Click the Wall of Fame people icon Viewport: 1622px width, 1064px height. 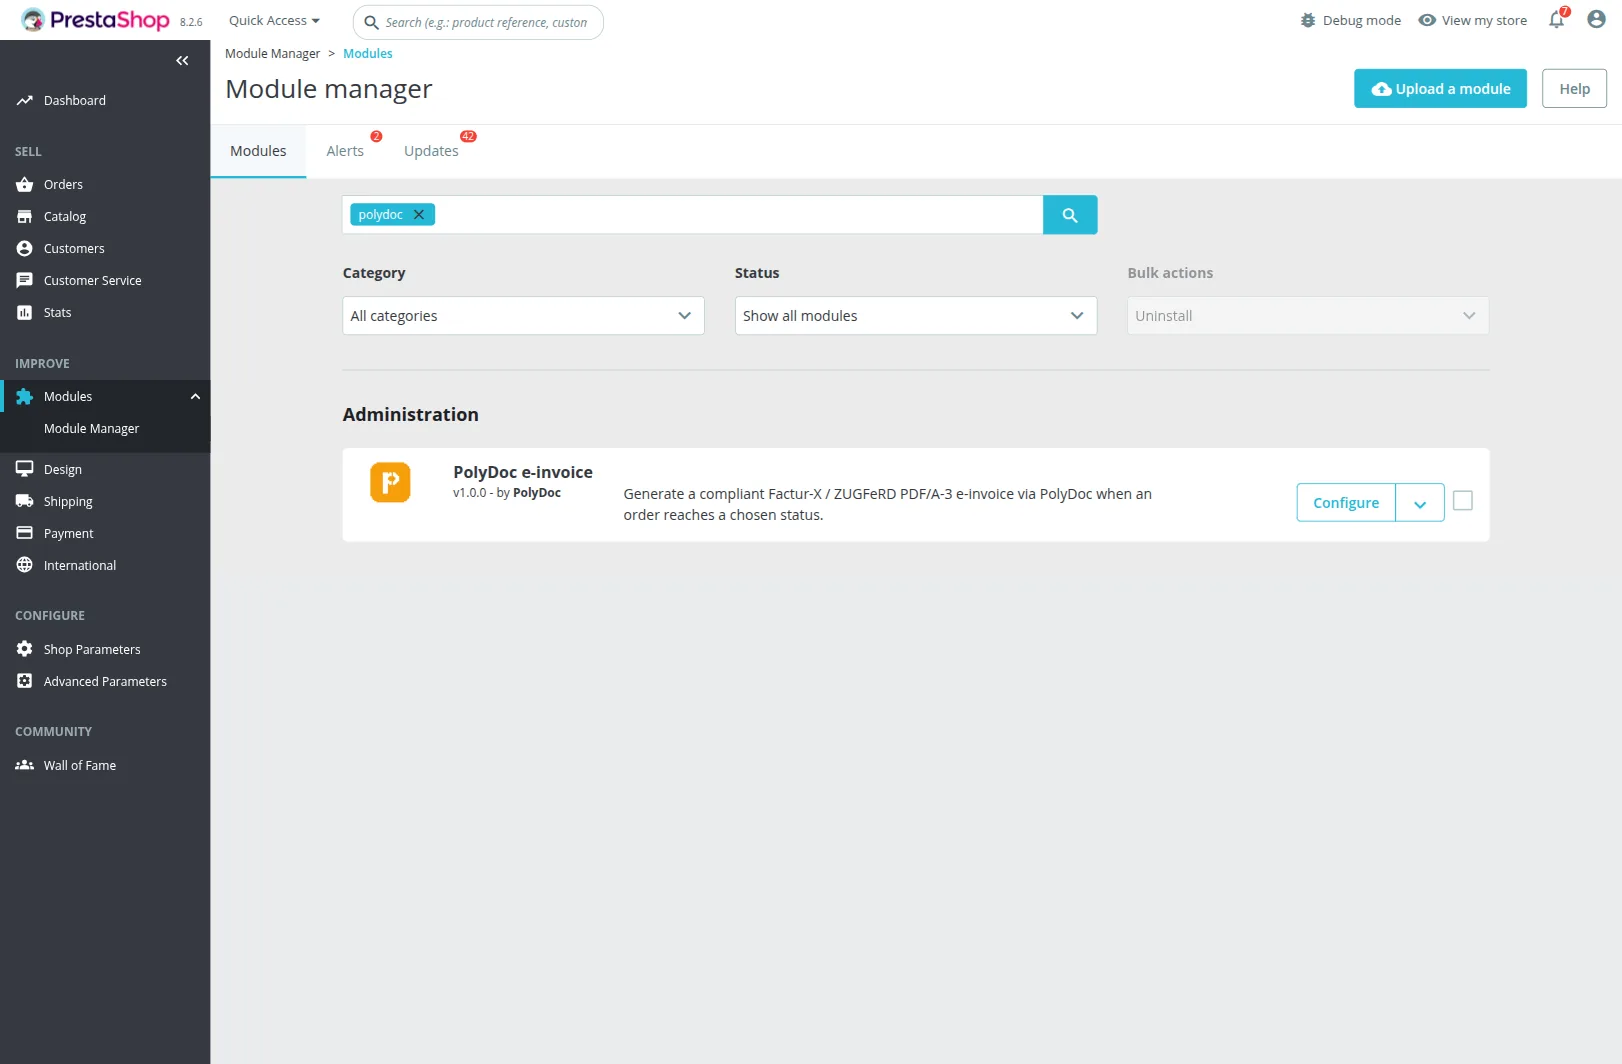(25, 765)
